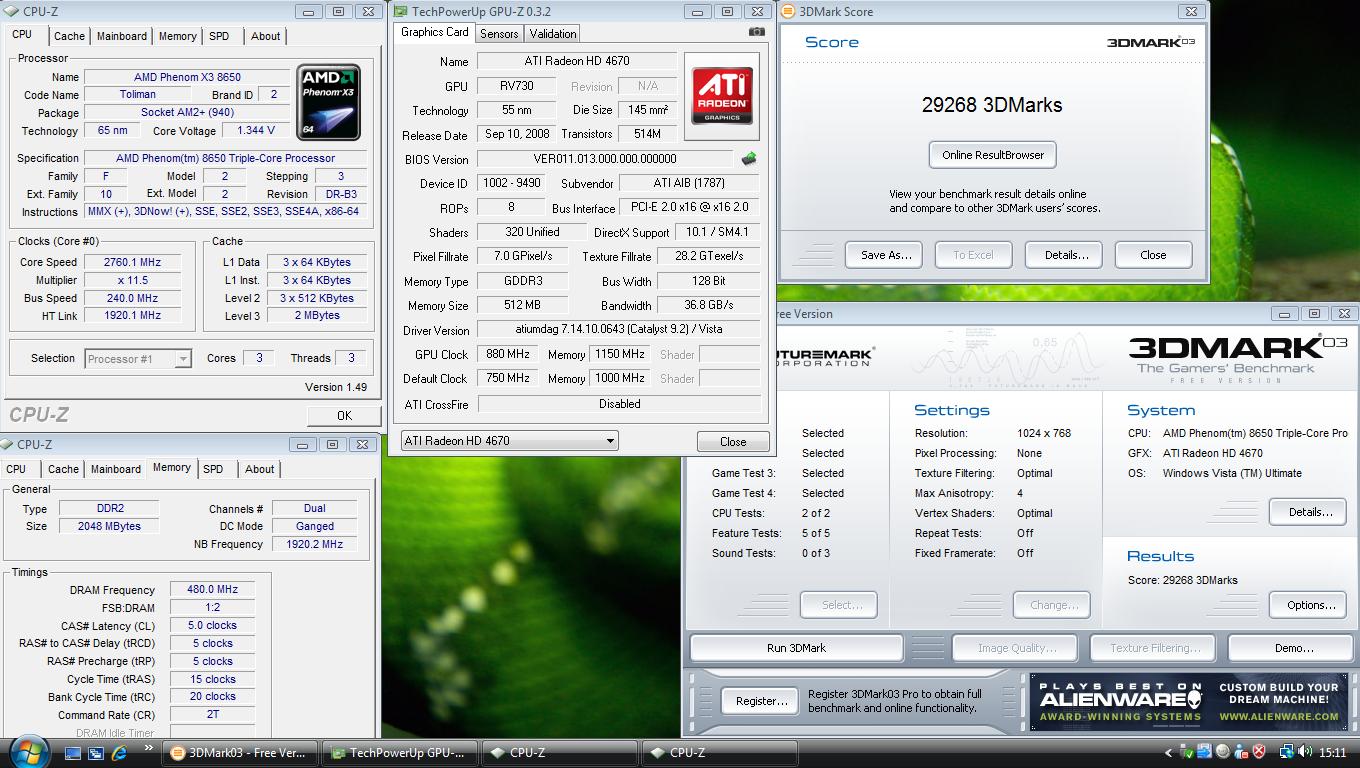Click the 29268 3DMarks score text

[x=992, y=105]
